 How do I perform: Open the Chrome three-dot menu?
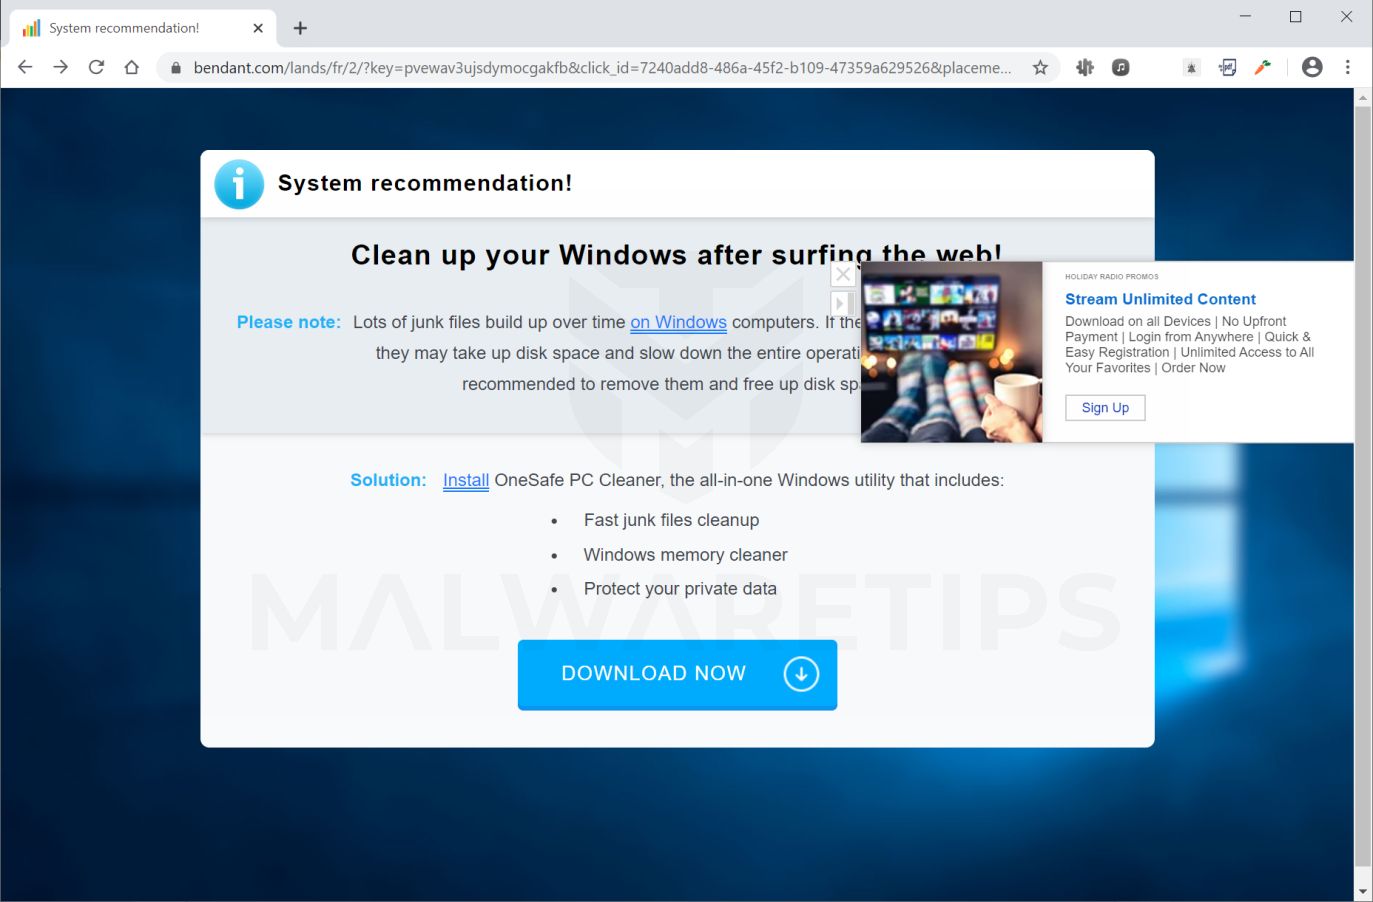point(1348,67)
